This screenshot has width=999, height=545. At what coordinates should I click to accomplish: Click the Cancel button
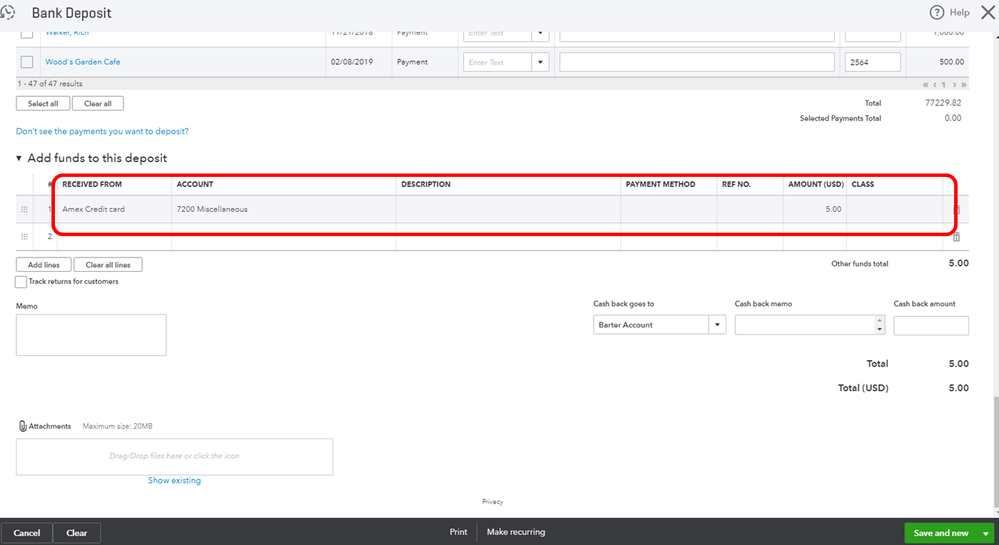click(x=27, y=533)
